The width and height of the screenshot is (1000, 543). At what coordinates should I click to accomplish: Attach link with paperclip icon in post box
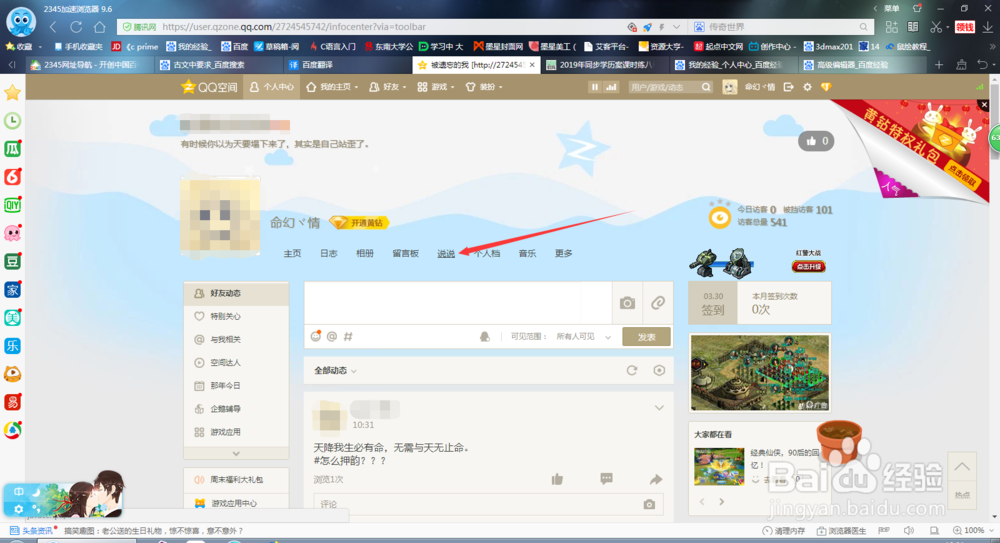pyautogui.click(x=658, y=303)
